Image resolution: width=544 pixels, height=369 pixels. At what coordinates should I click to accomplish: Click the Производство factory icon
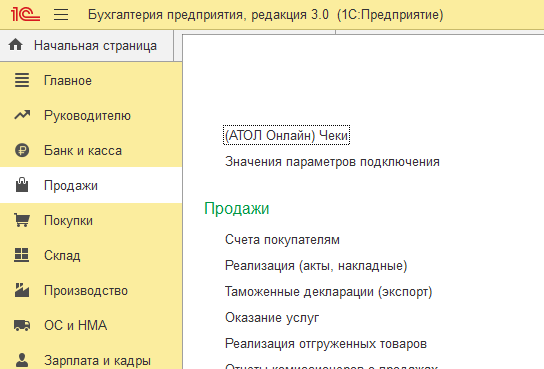[22, 290]
